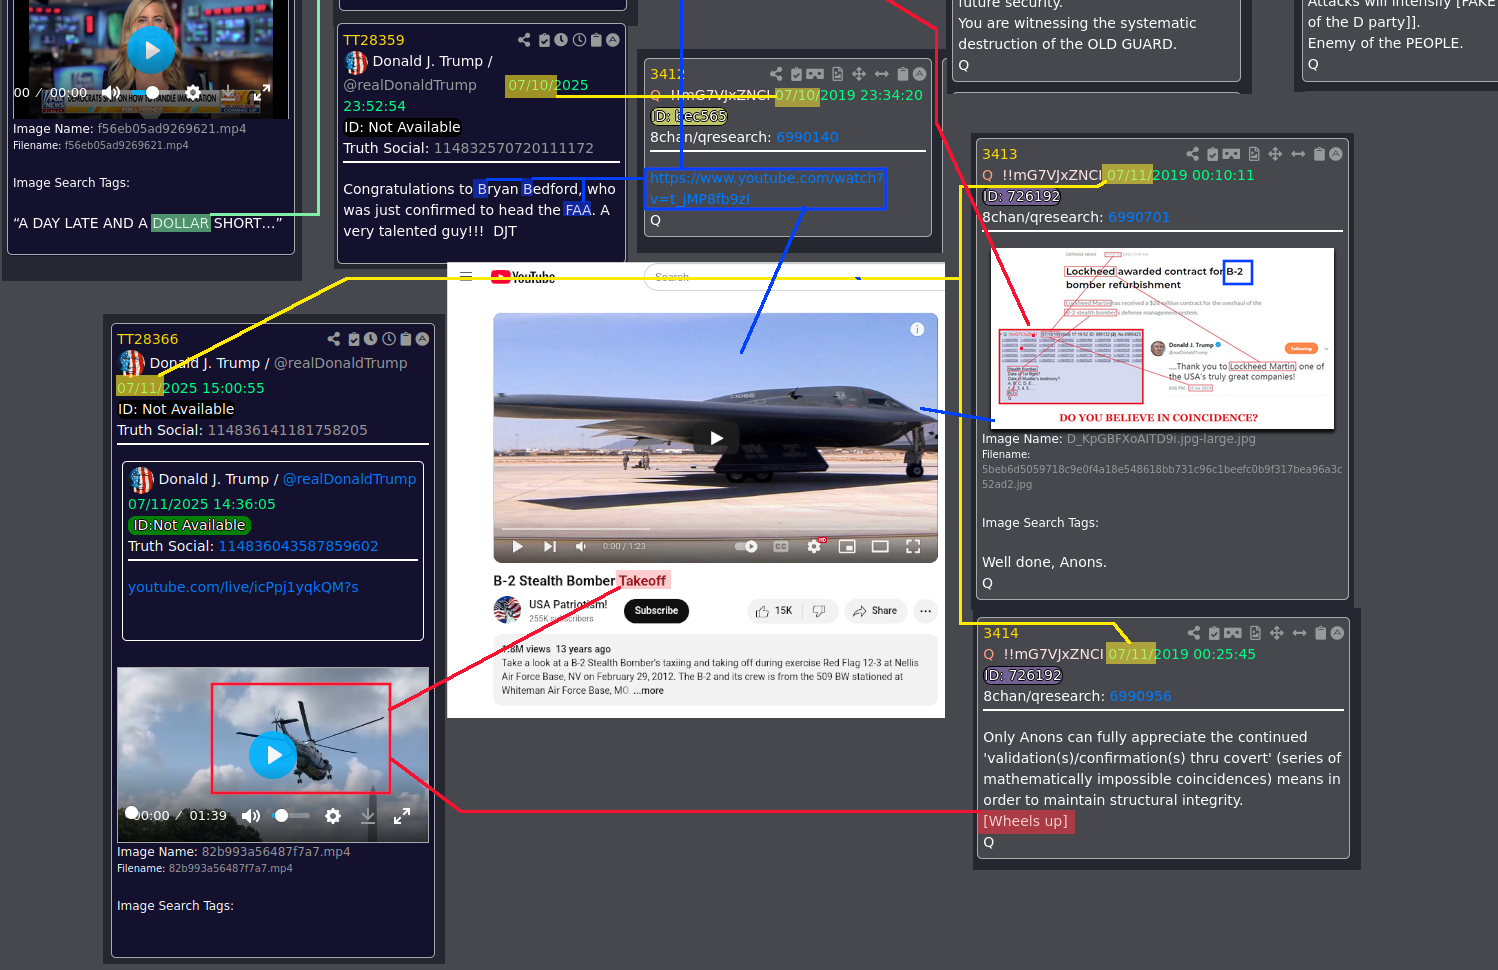
Task: Click share icon on post 3414
Action: (1194, 633)
